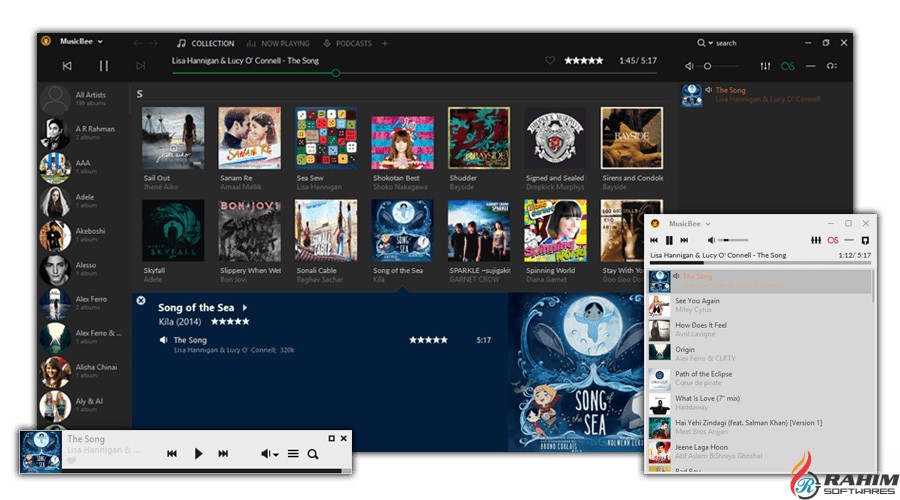Expand the mini player with square icon
Image resolution: width=900 pixels, height=500 pixels.
[331, 438]
